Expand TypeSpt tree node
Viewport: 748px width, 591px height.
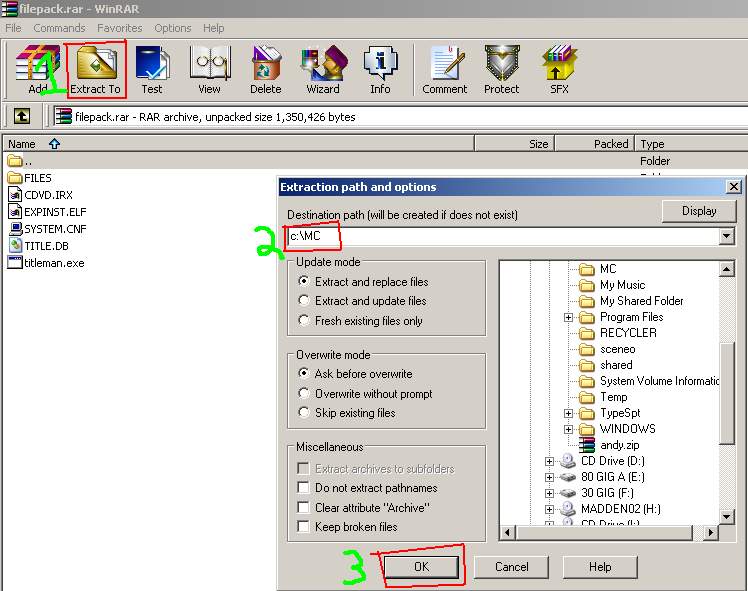[x=568, y=413]
